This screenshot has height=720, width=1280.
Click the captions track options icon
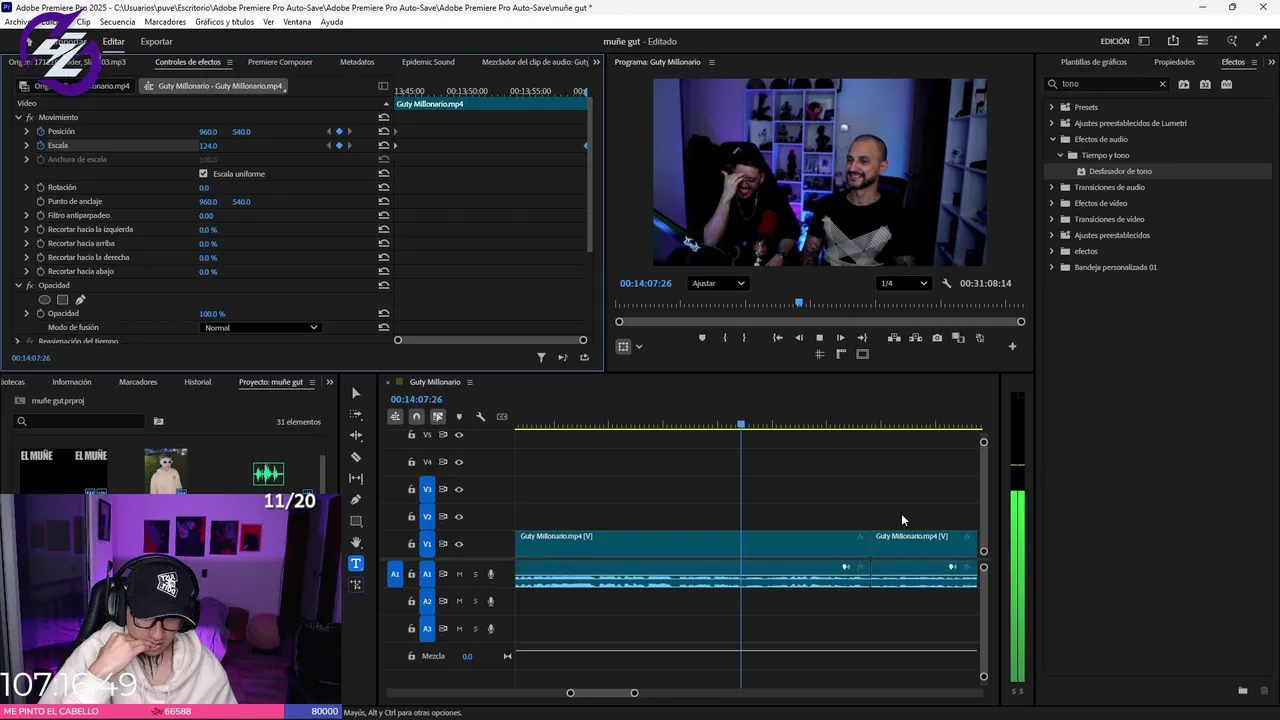[502, 417]
